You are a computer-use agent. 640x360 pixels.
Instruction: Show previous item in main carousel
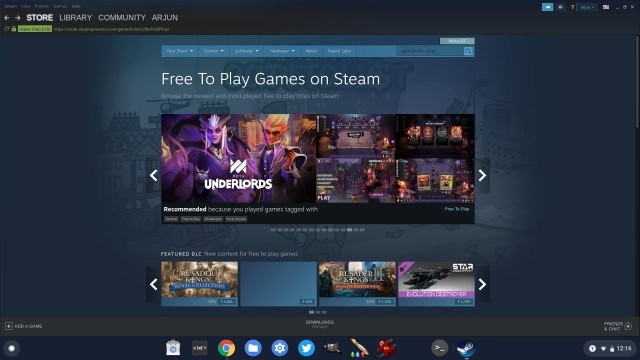153,175
